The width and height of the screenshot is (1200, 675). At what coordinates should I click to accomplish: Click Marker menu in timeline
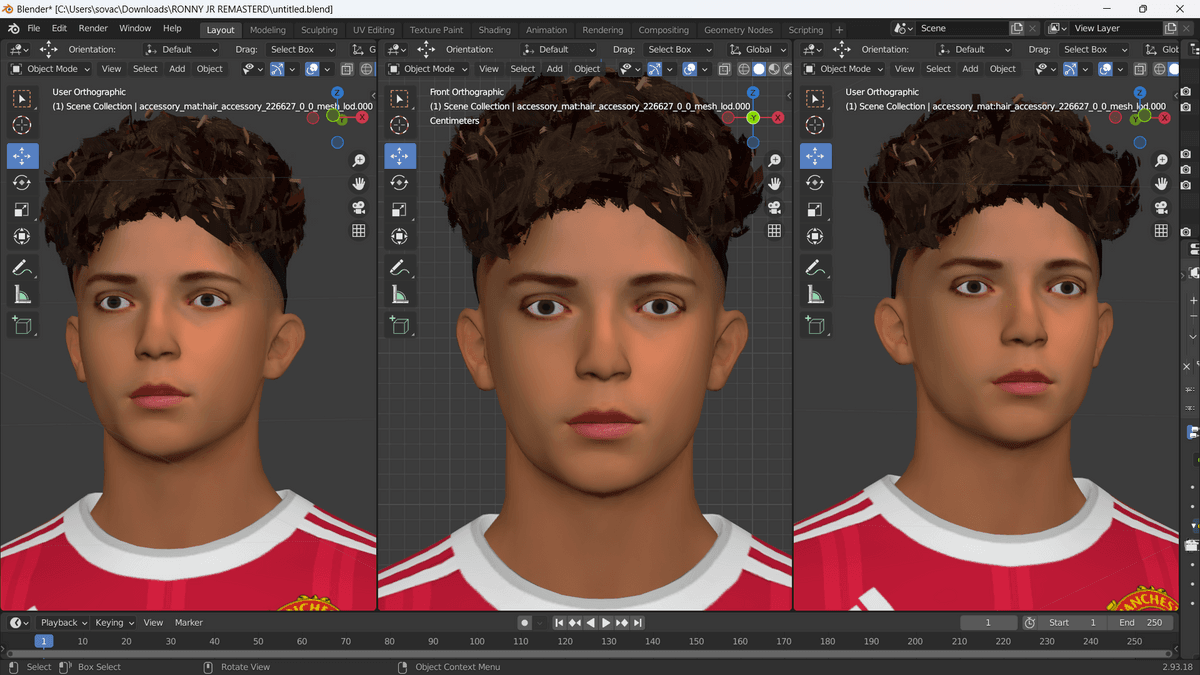point(189,623)
